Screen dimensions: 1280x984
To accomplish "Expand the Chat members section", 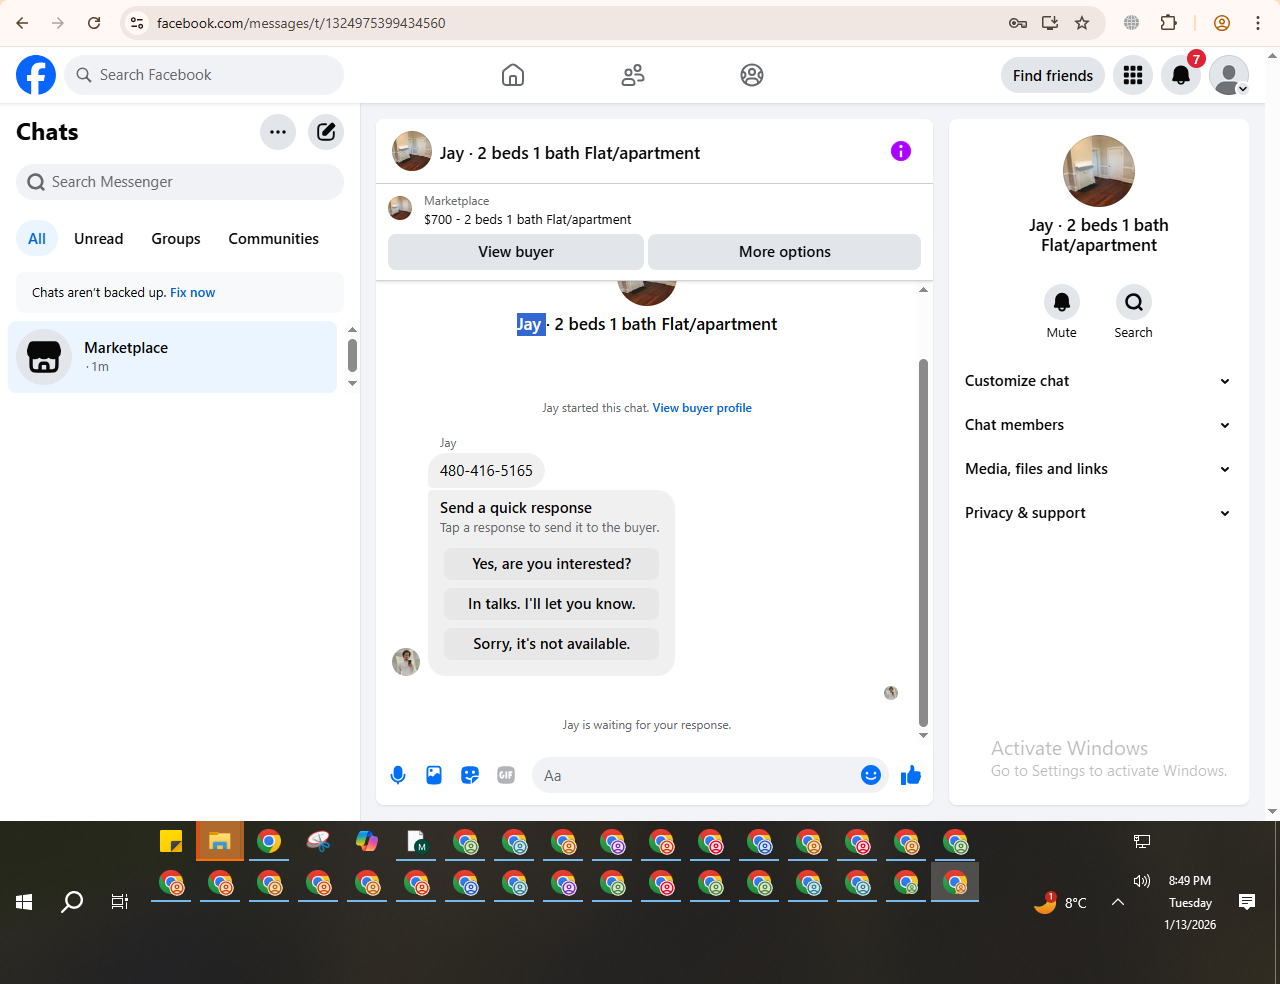I will (1099, 425).
